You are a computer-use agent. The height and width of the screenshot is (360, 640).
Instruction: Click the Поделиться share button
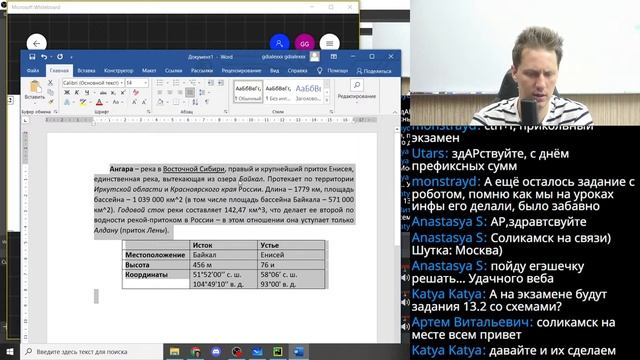point(373,71)
